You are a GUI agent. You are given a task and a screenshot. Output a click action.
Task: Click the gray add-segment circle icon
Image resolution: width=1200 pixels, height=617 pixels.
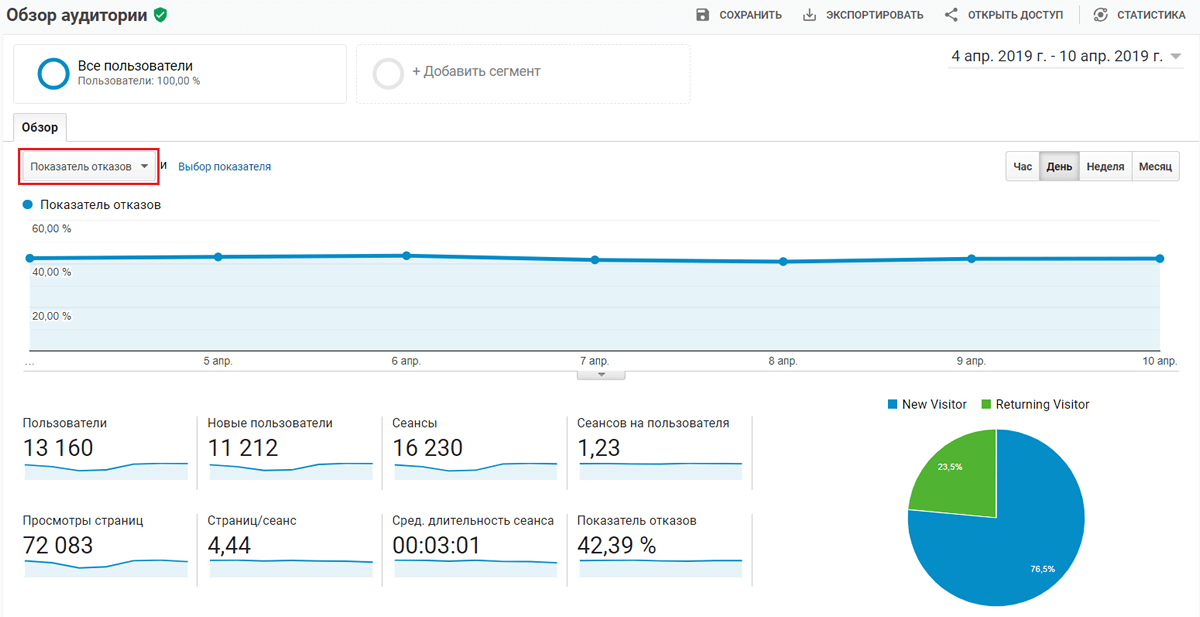coord(389,73)
